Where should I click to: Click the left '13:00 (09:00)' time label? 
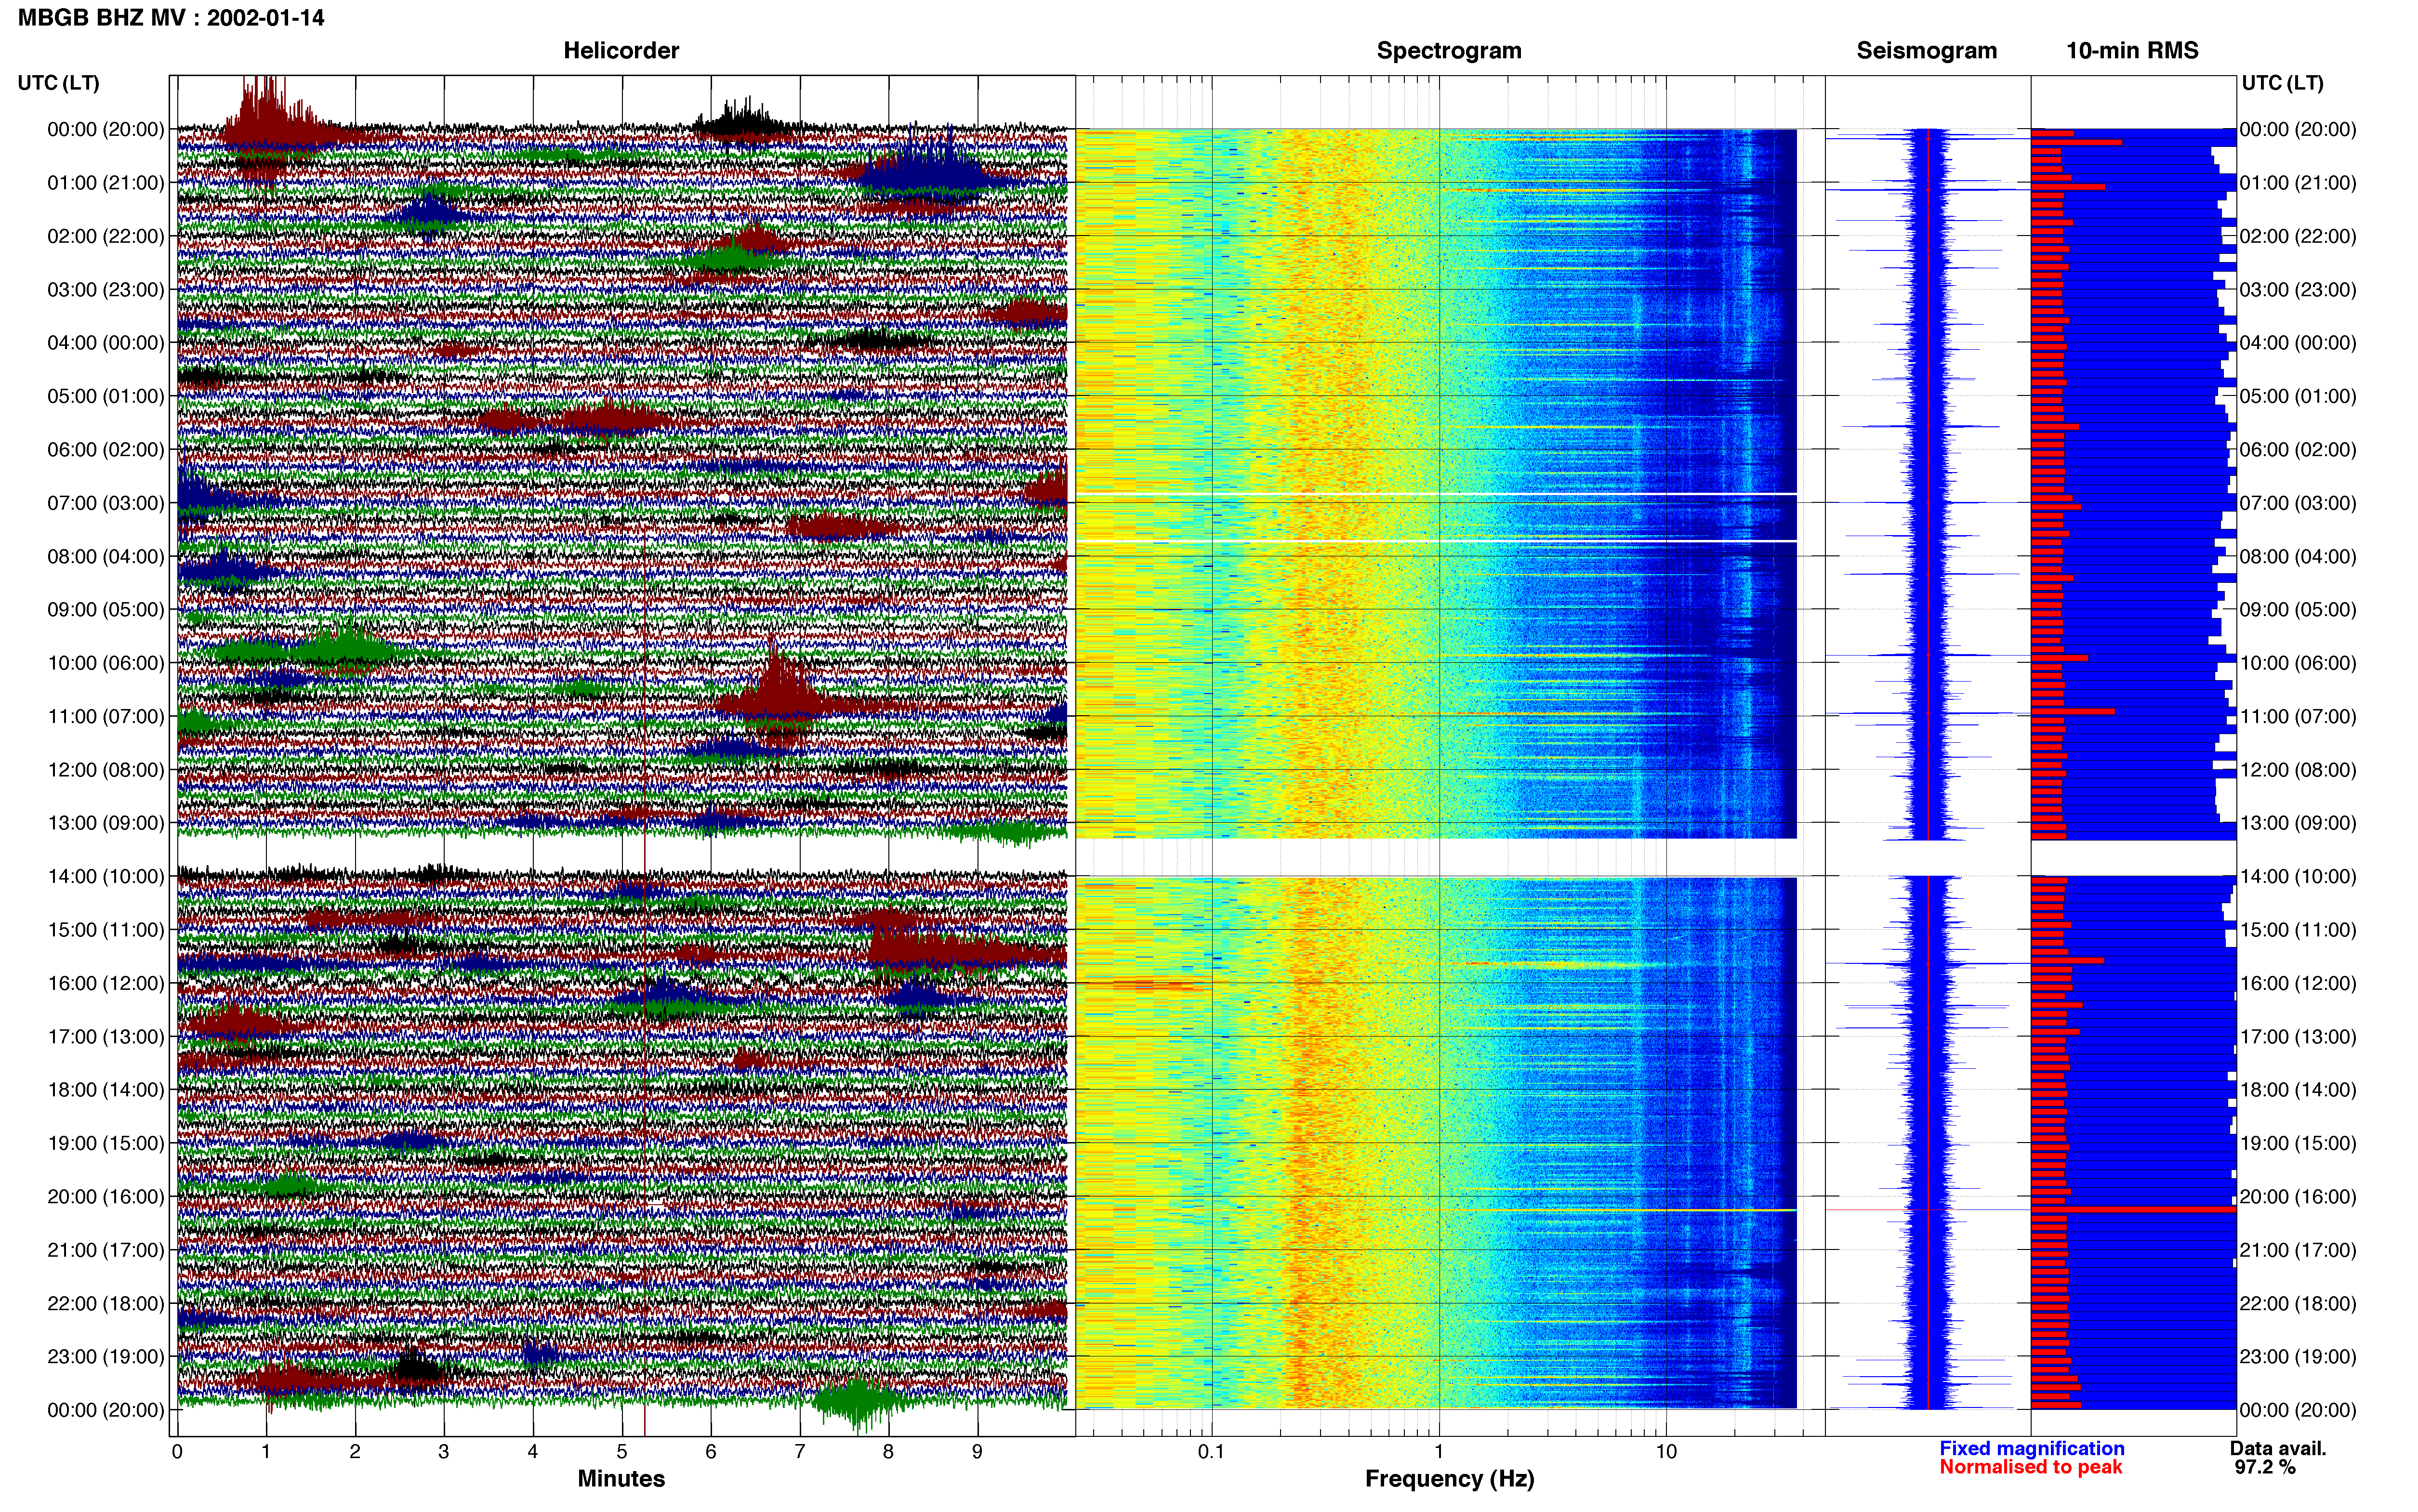point(106,823)
